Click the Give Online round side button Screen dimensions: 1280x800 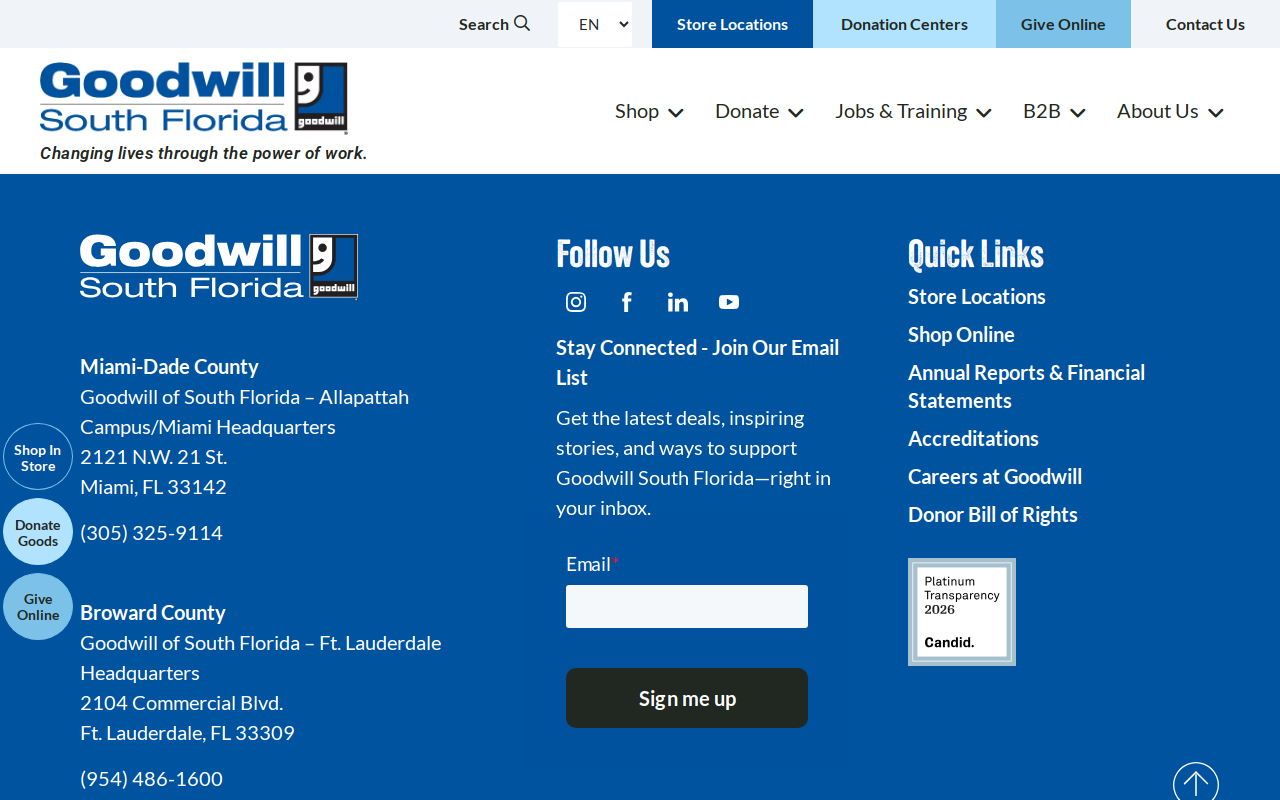point(38,607)
